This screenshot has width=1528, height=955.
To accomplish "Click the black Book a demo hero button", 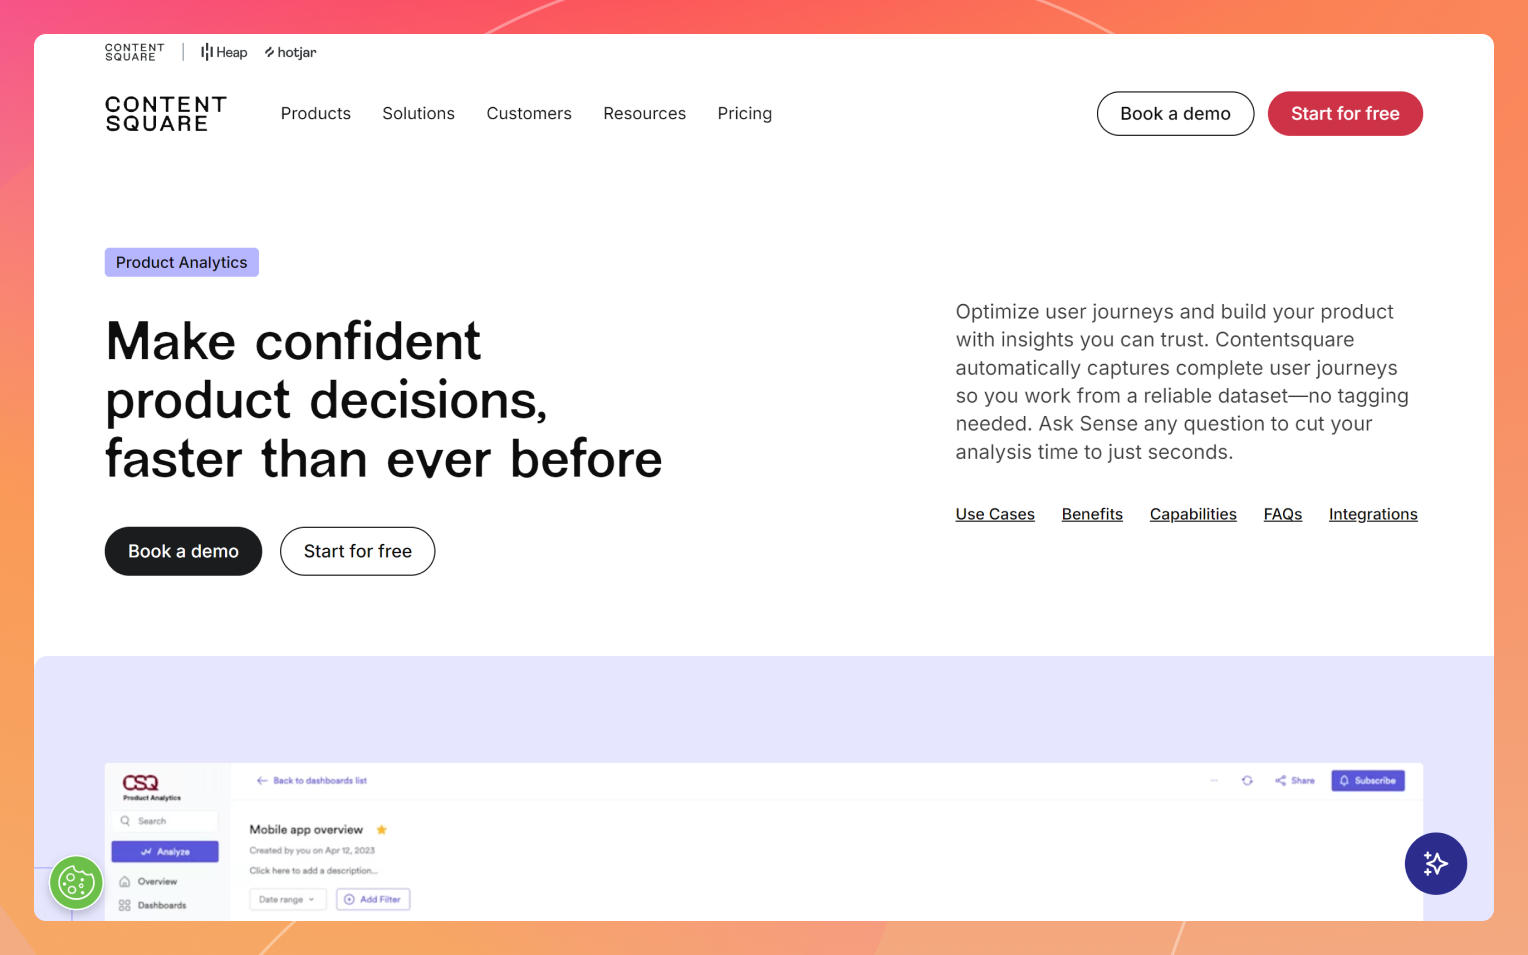I will [x=183, y=551].
